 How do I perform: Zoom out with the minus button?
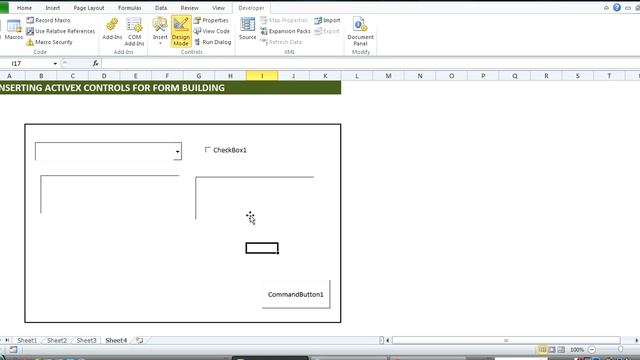point(592,350)
